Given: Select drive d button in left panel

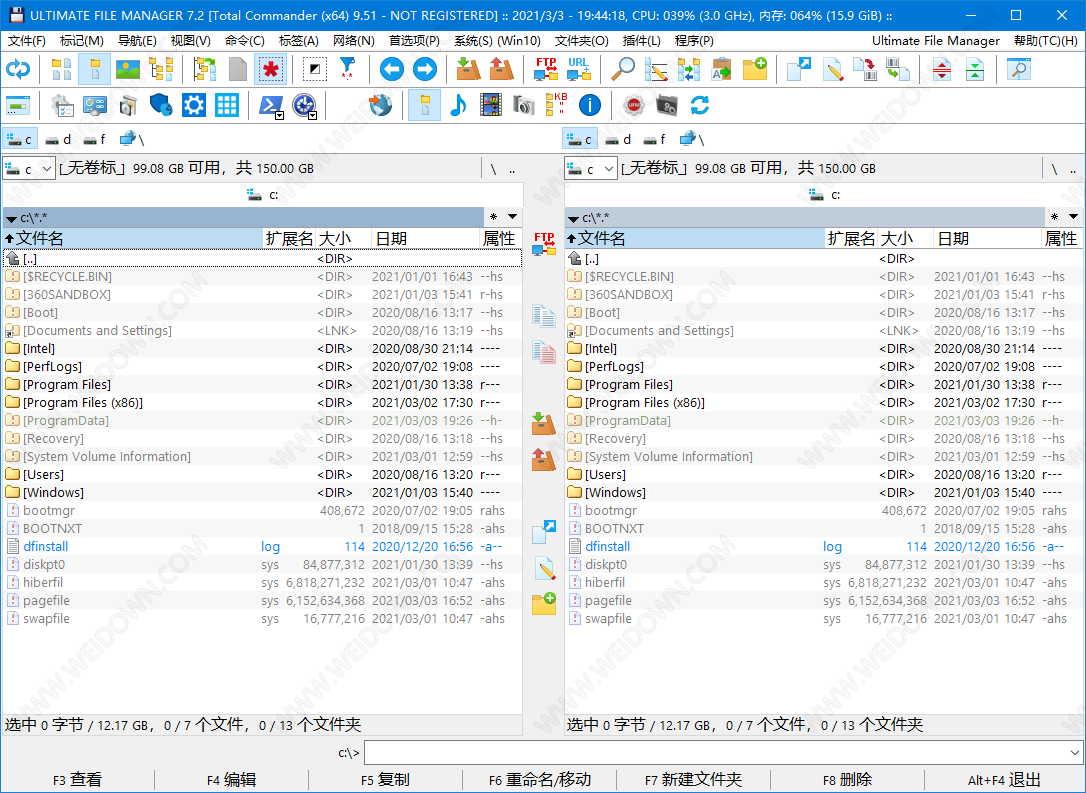Looking at the screenshot, I should pyautogui.click(x=58, y=139).
